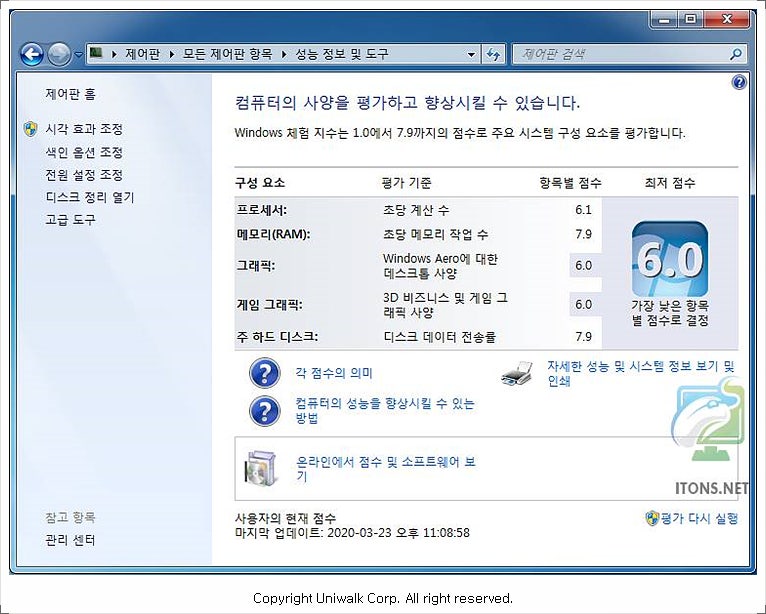Select the 프로세서 score 6.1
The image size is (766, 614).
point(583,210)
